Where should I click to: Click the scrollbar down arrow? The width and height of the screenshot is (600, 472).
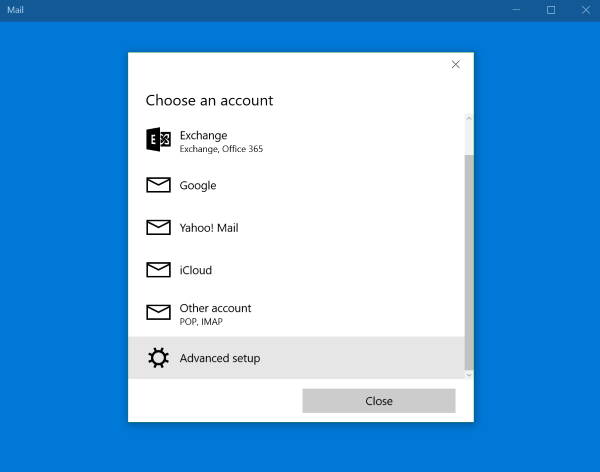pos(469,375)
